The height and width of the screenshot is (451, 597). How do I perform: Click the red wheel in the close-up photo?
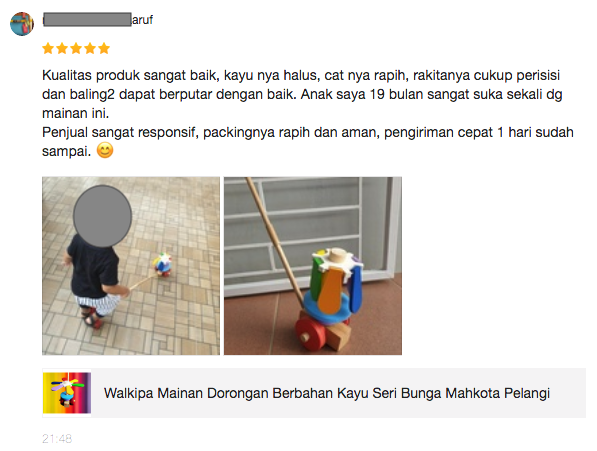point(311,334)
